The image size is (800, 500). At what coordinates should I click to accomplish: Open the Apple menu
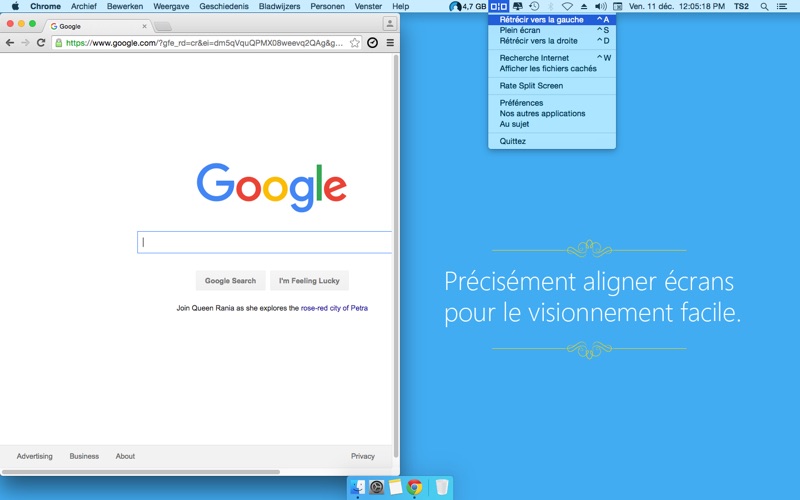click(15, 6)
